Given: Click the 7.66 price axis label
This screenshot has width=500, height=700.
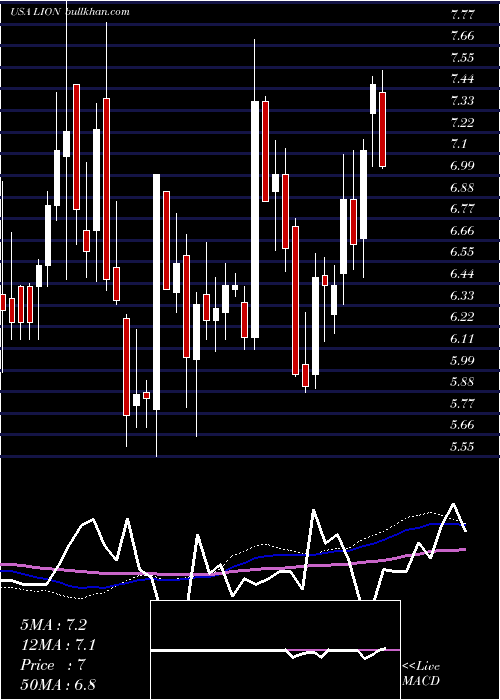Looking at the screenshot, I should click(462, 36).
